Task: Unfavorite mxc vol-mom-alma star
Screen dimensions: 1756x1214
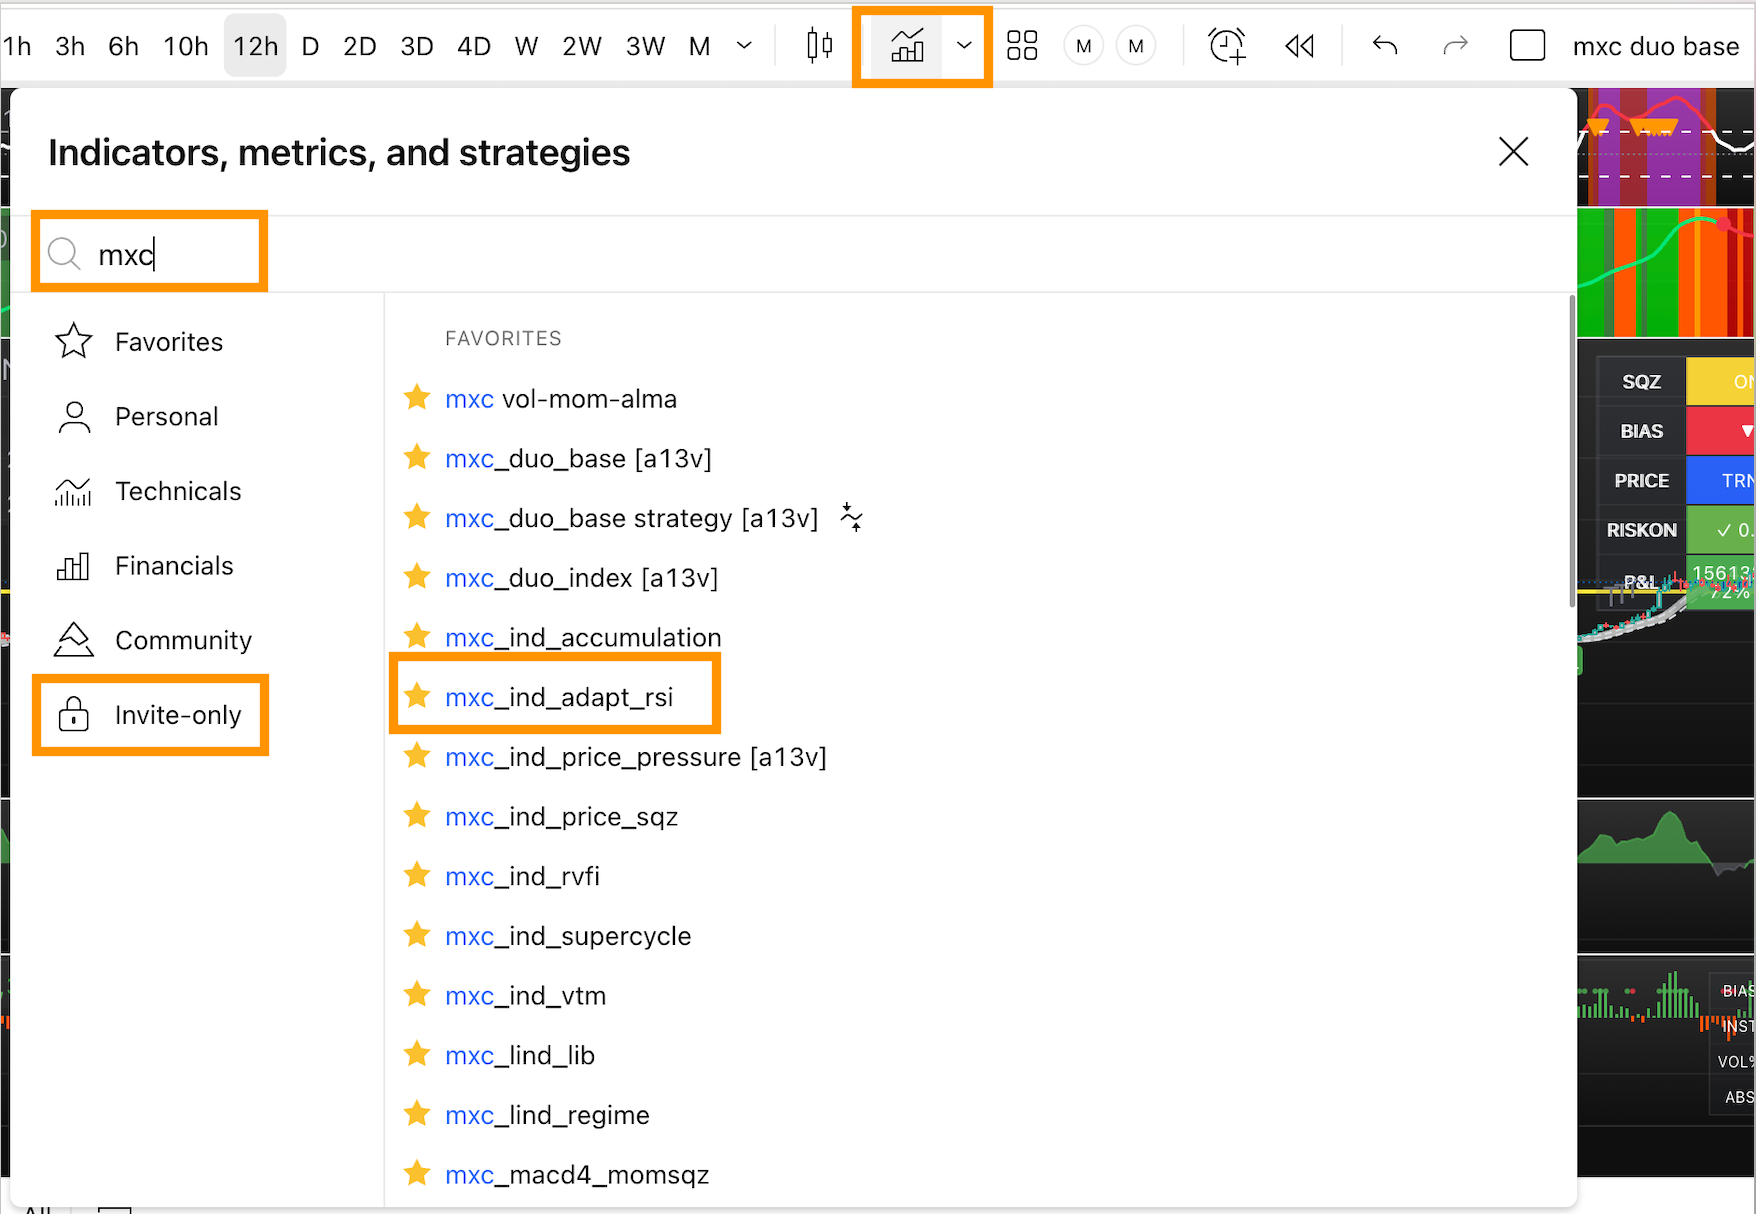Action: 417,397
